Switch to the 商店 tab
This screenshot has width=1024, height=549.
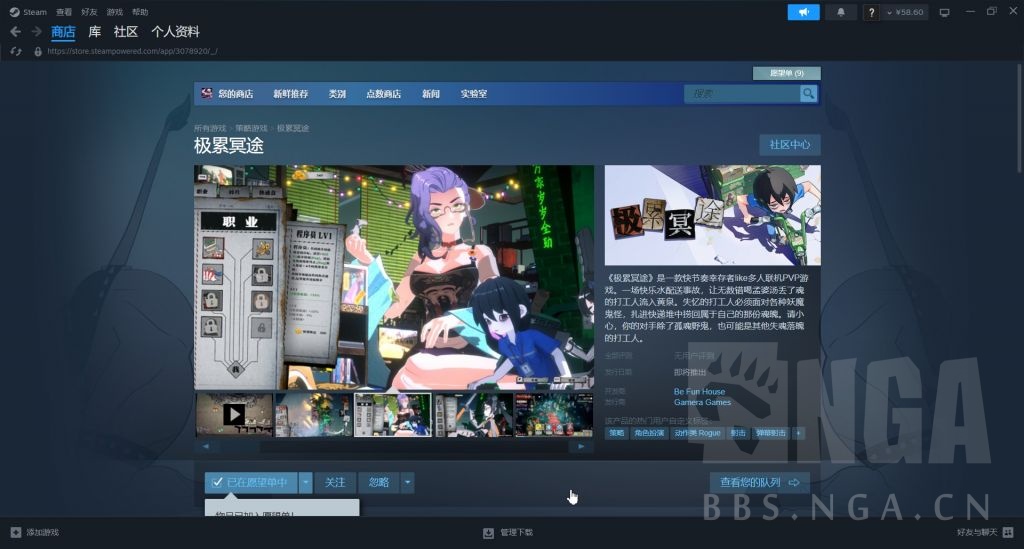click(x=63, y=31)
